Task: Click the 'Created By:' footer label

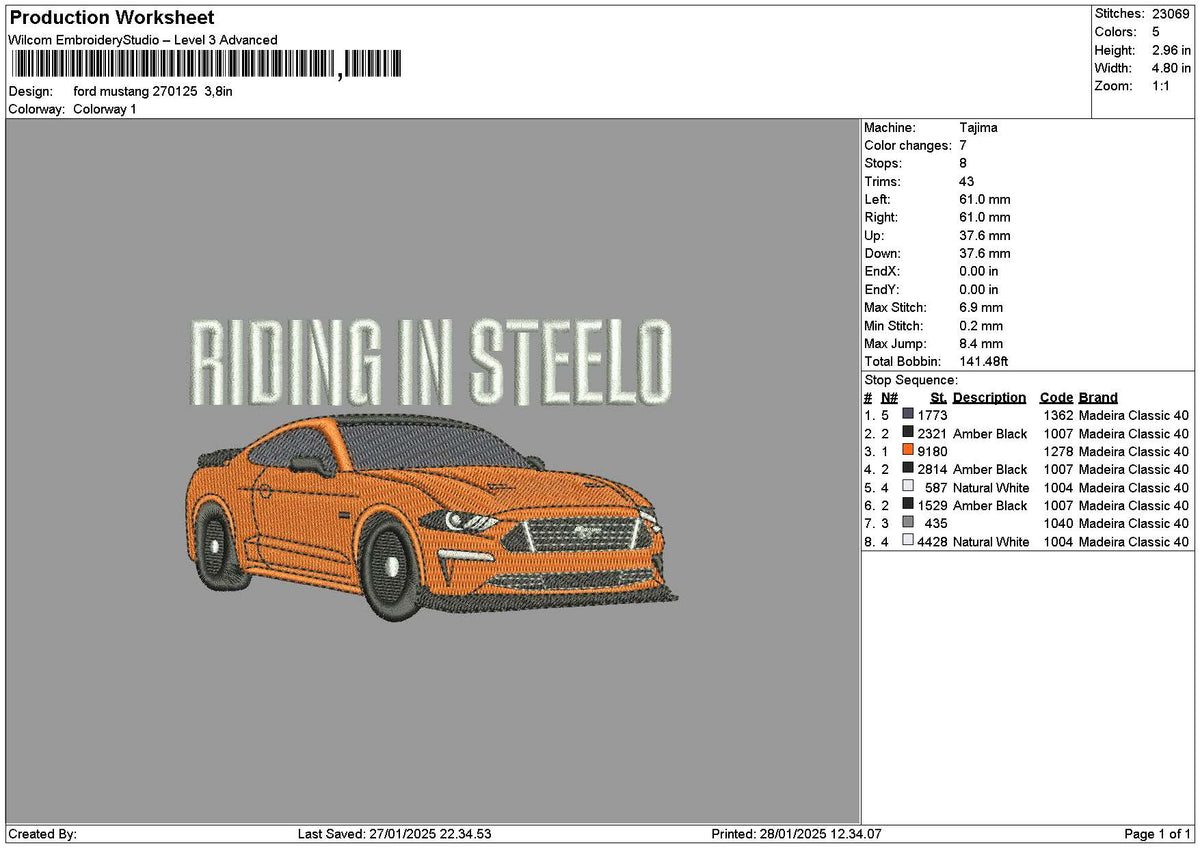Action: point(42,834)
